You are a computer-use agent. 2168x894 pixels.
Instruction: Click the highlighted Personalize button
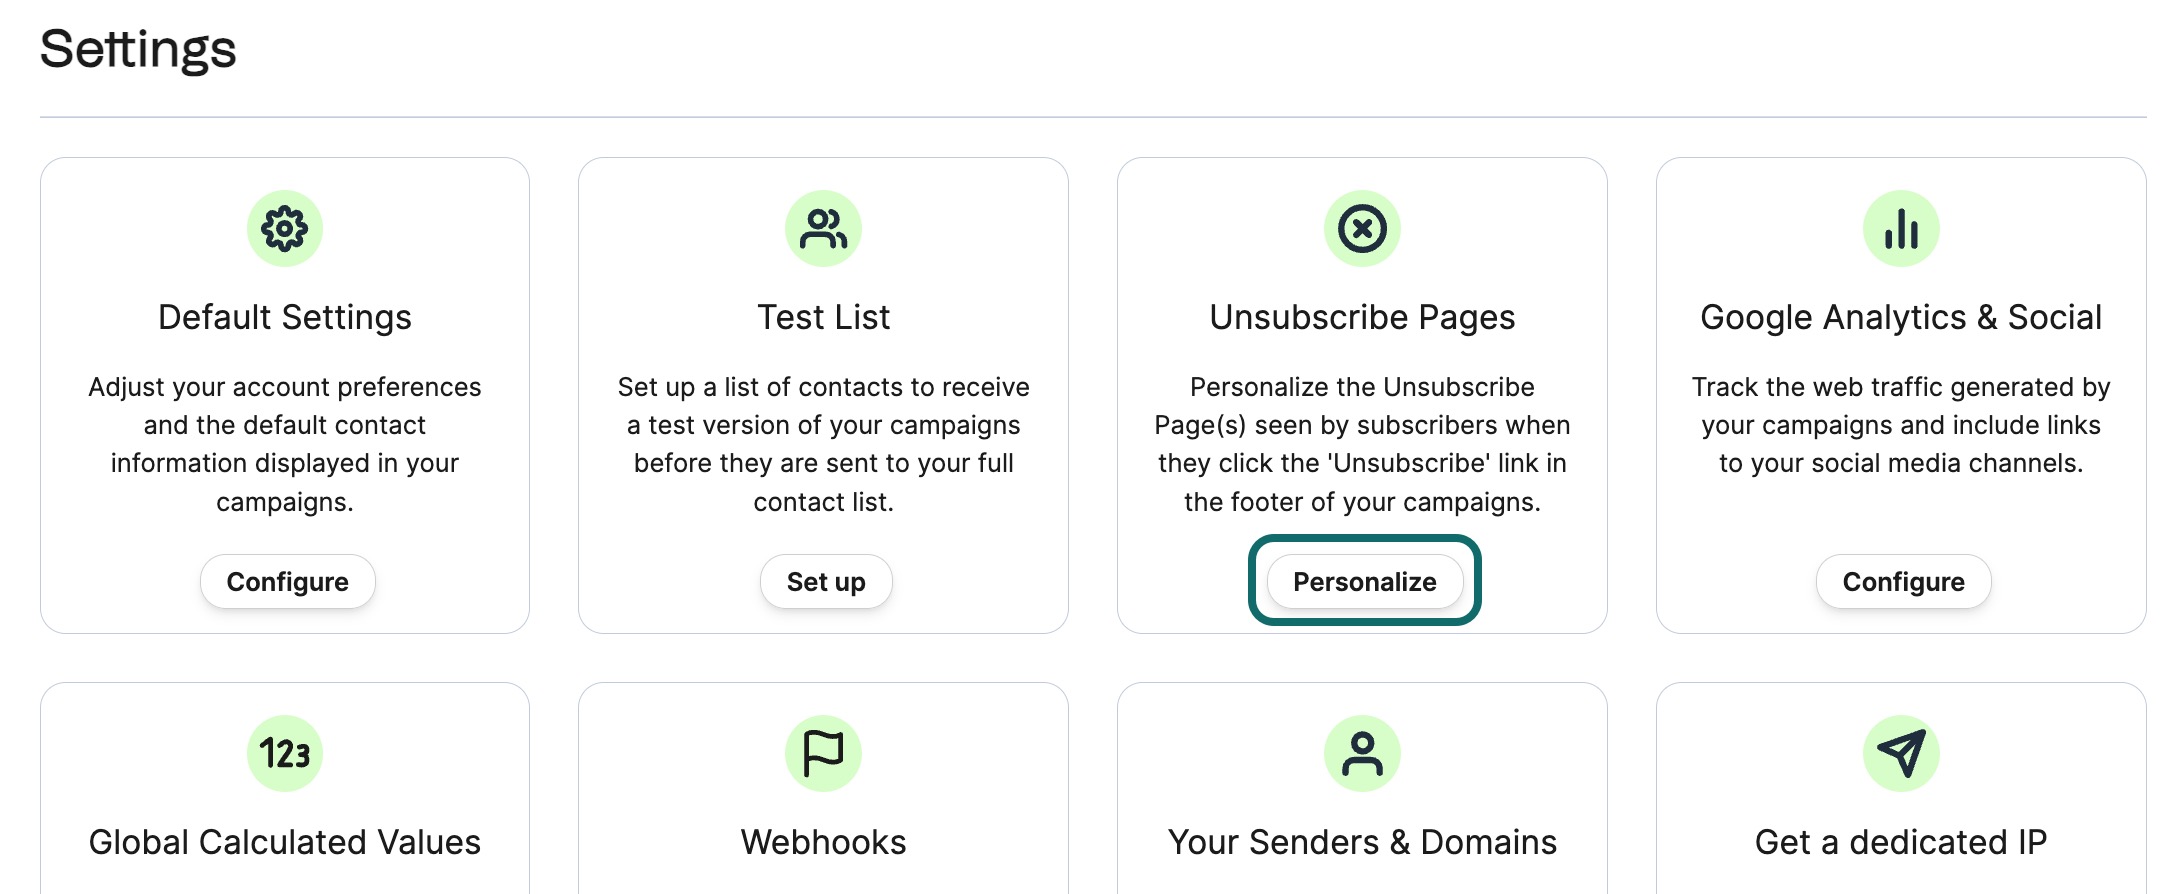coord(1364,581)
